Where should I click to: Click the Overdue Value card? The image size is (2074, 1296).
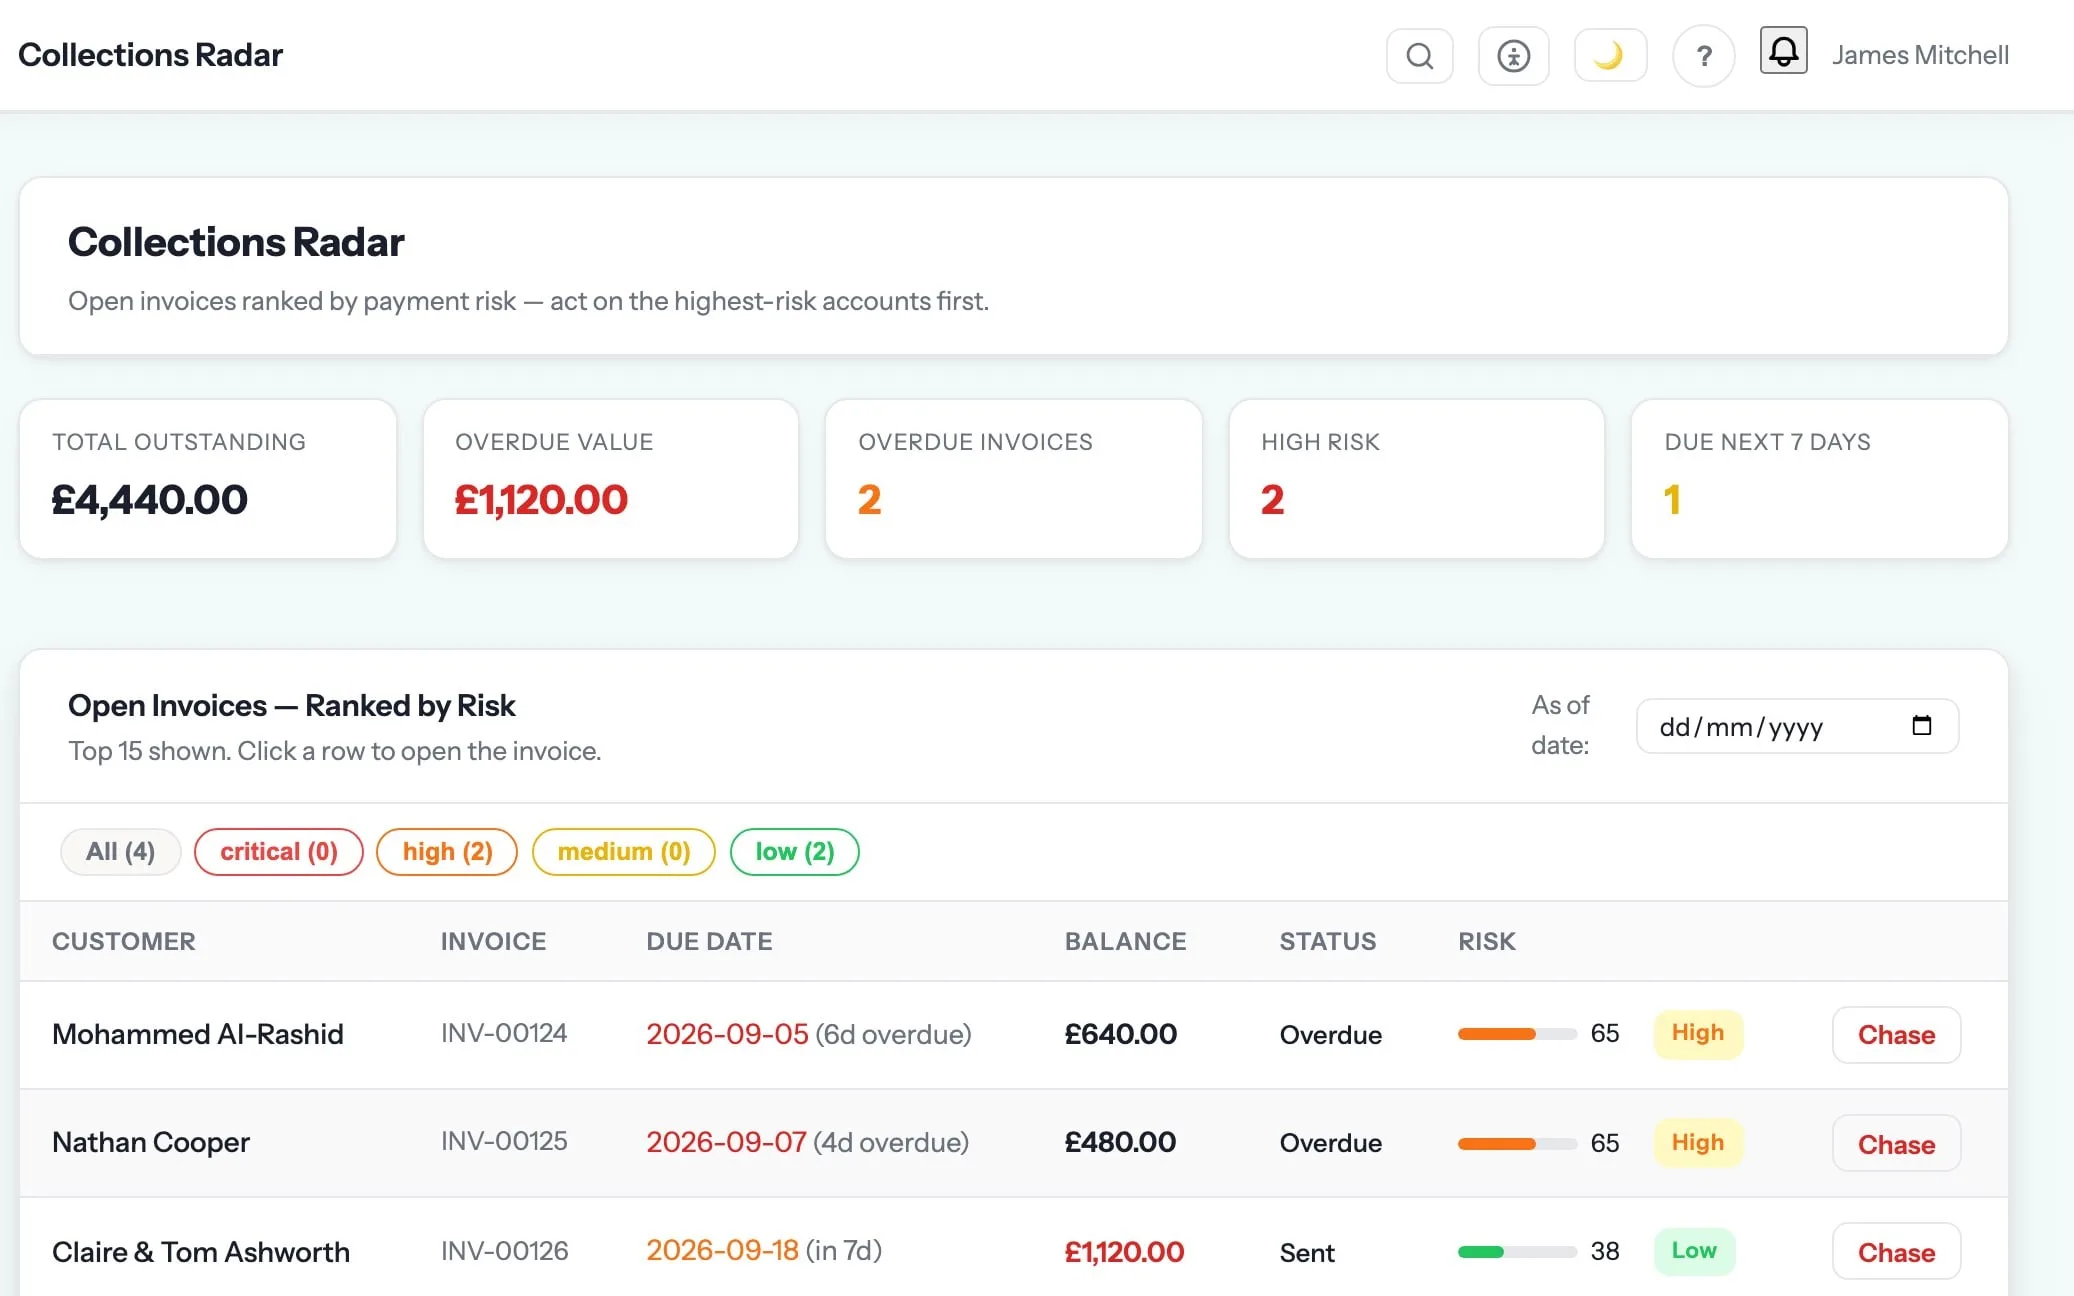click(x=611, y=479)
